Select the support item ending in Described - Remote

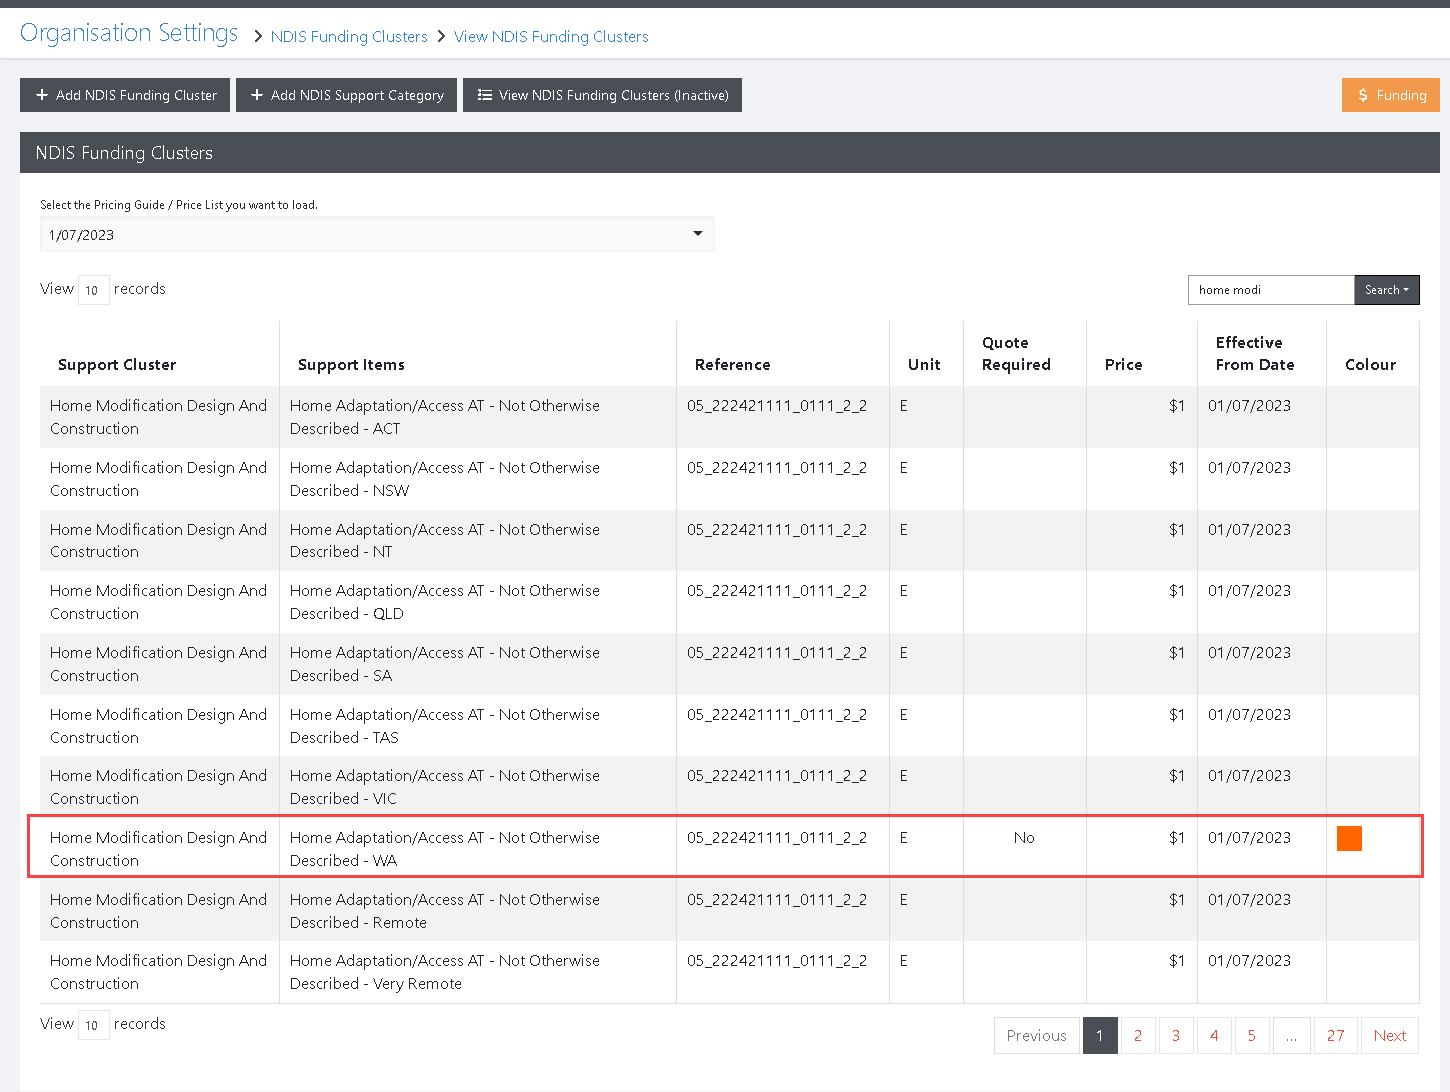(x=445, y=911)
